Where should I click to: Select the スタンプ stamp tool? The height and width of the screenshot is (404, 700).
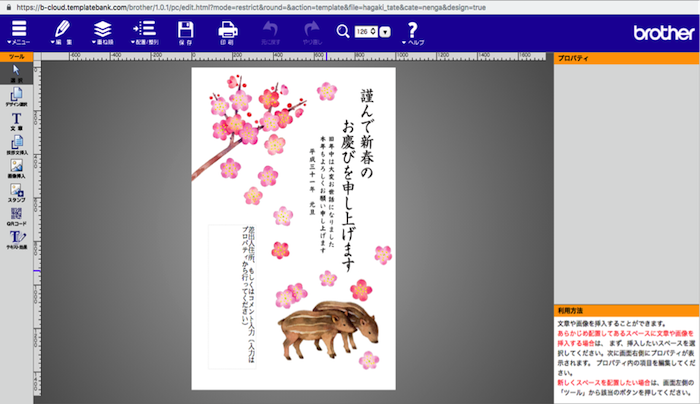coord(17,193)
